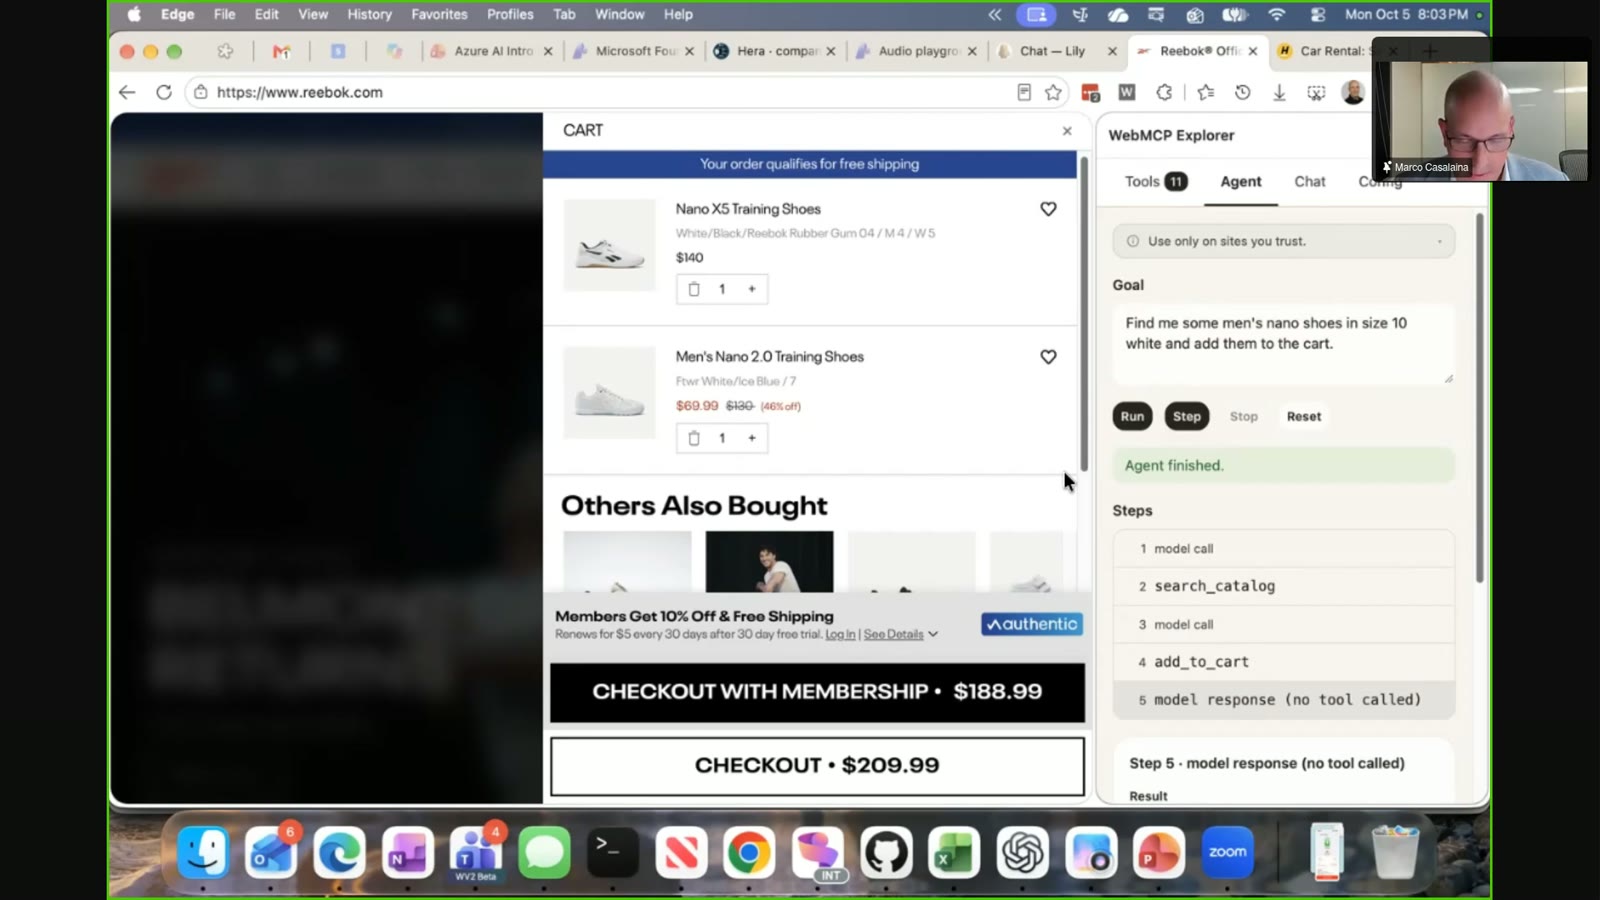
Task: Go back in browser history
Action: pyautogui.click(x=127, y=92)
